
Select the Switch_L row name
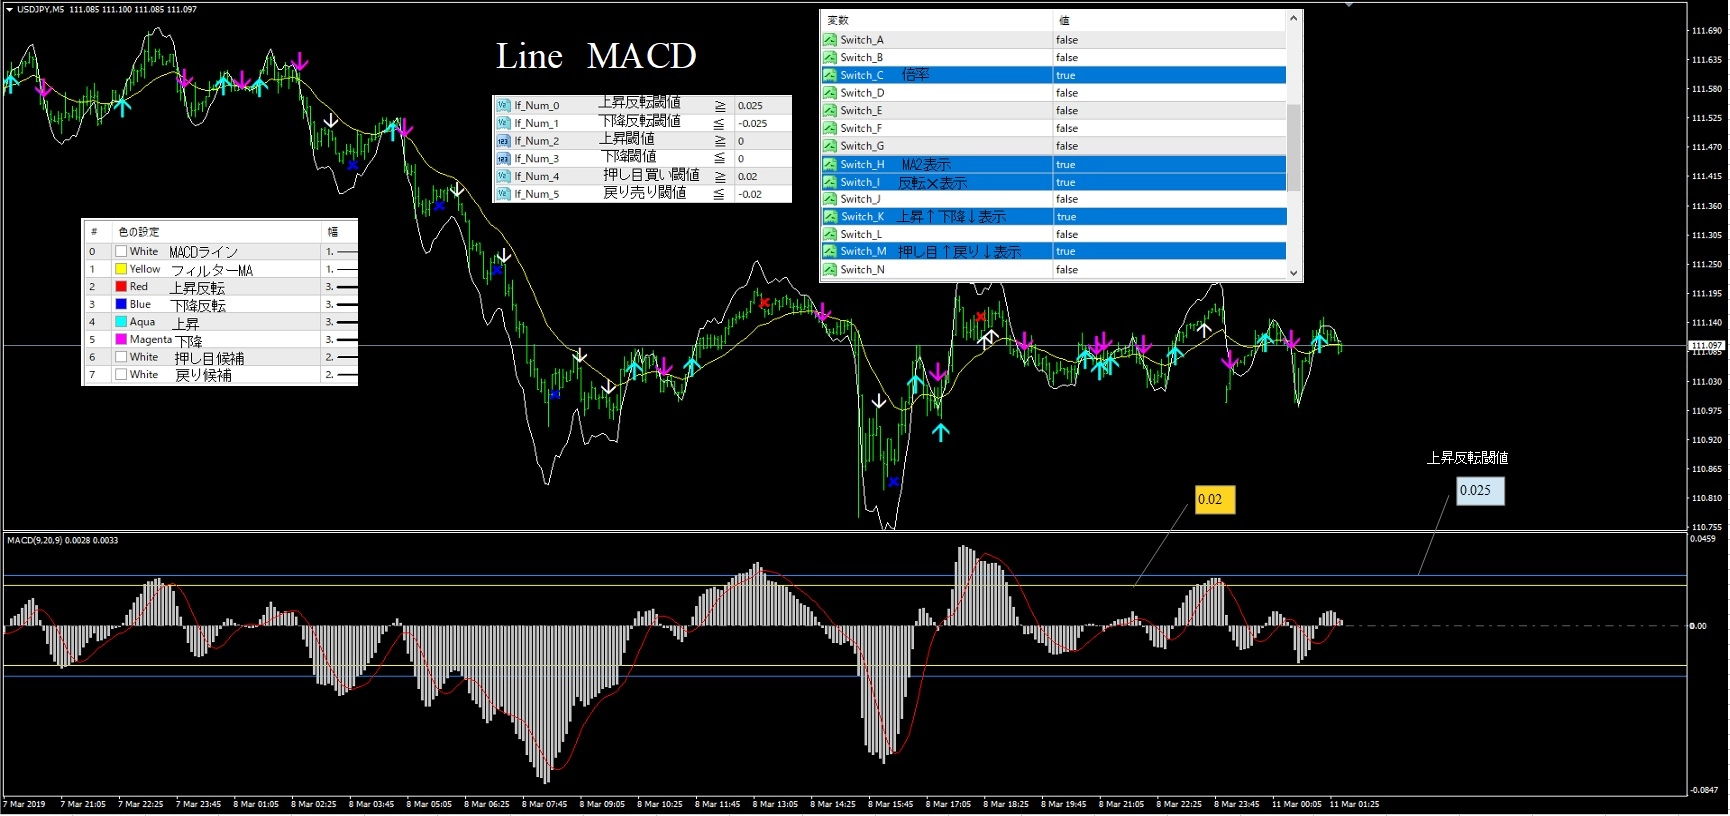[861, 234]
